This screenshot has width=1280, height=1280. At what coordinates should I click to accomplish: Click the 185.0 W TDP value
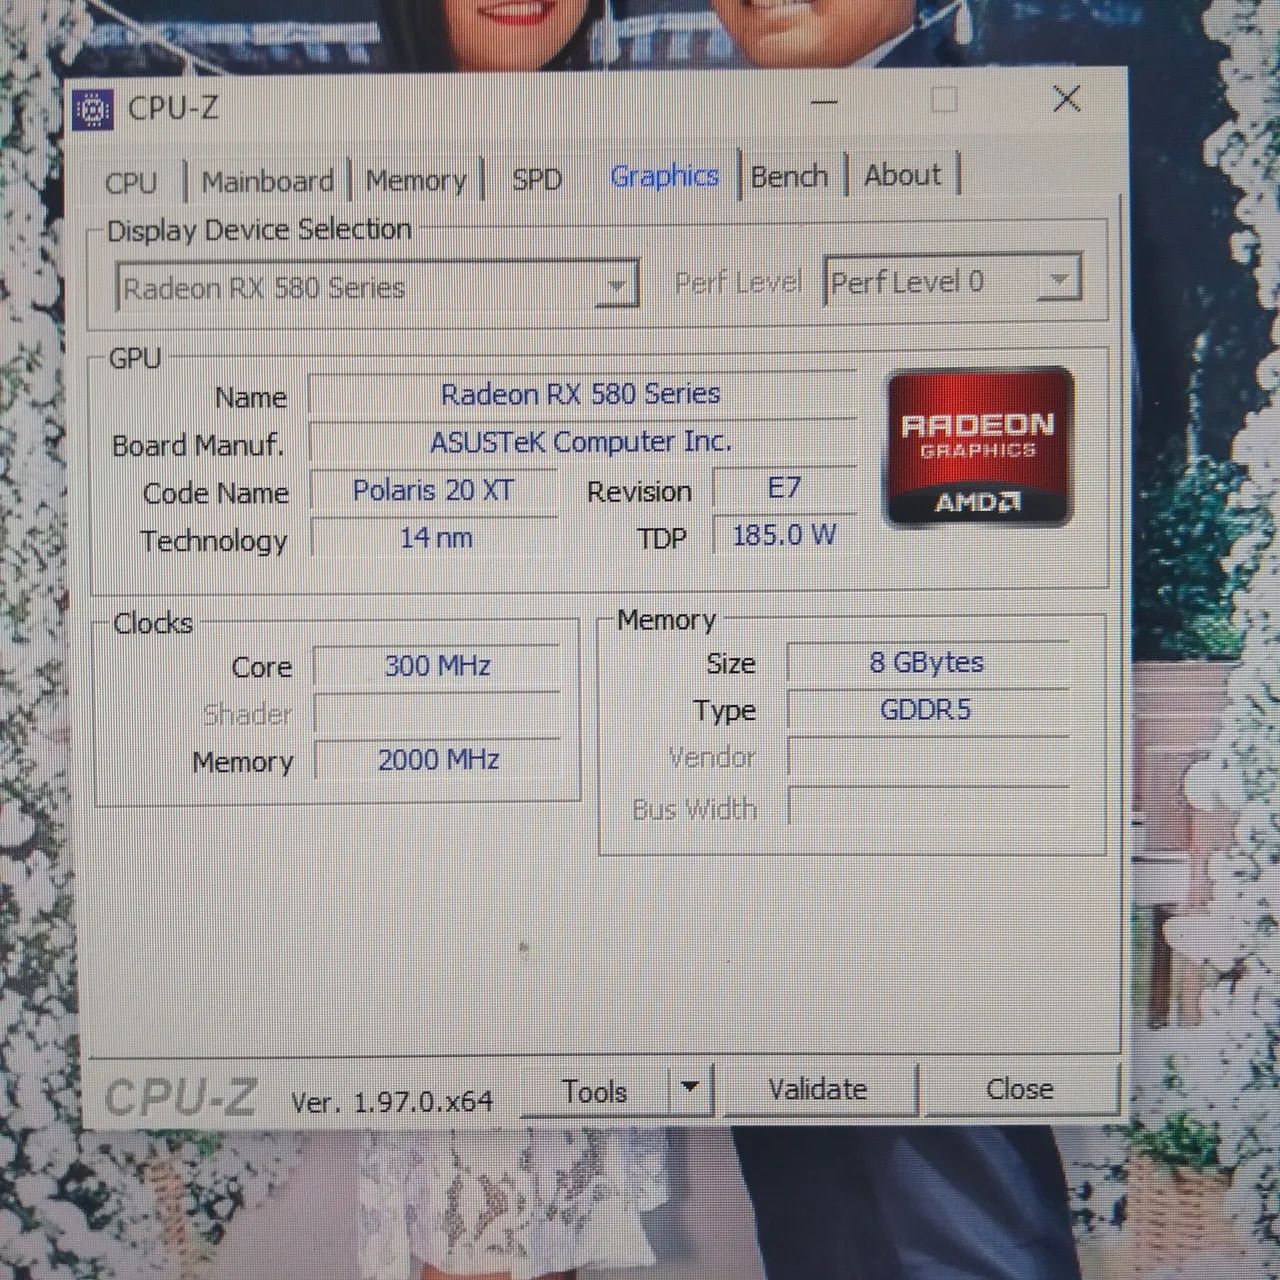(784, 535)
